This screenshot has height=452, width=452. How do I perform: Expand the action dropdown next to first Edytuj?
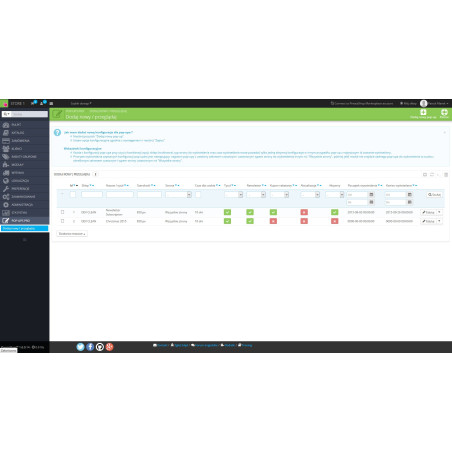click(439, 212)
